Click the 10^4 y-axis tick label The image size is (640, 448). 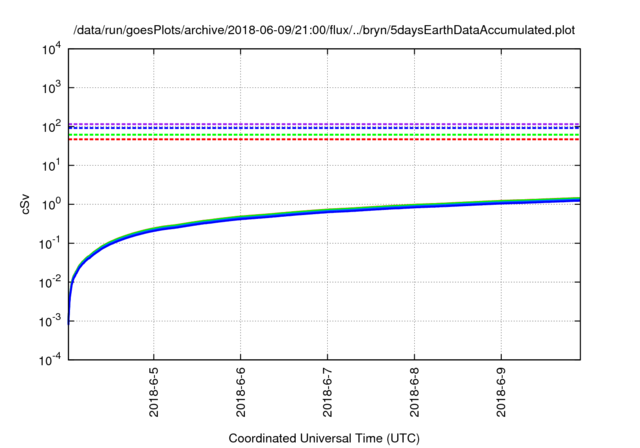pyautogui.click(x=51, y=49)
